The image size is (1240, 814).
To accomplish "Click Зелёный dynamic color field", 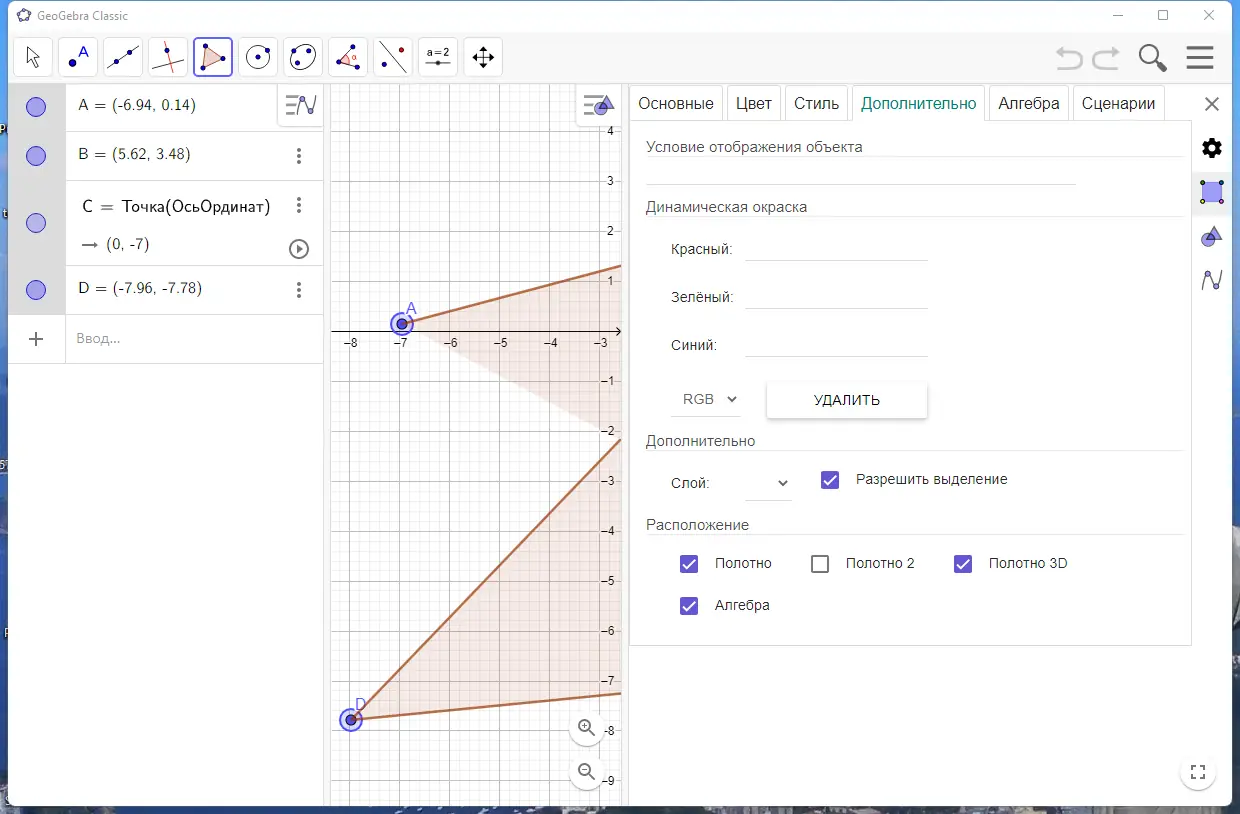I will pyautogui.click(x=836, y=297).
